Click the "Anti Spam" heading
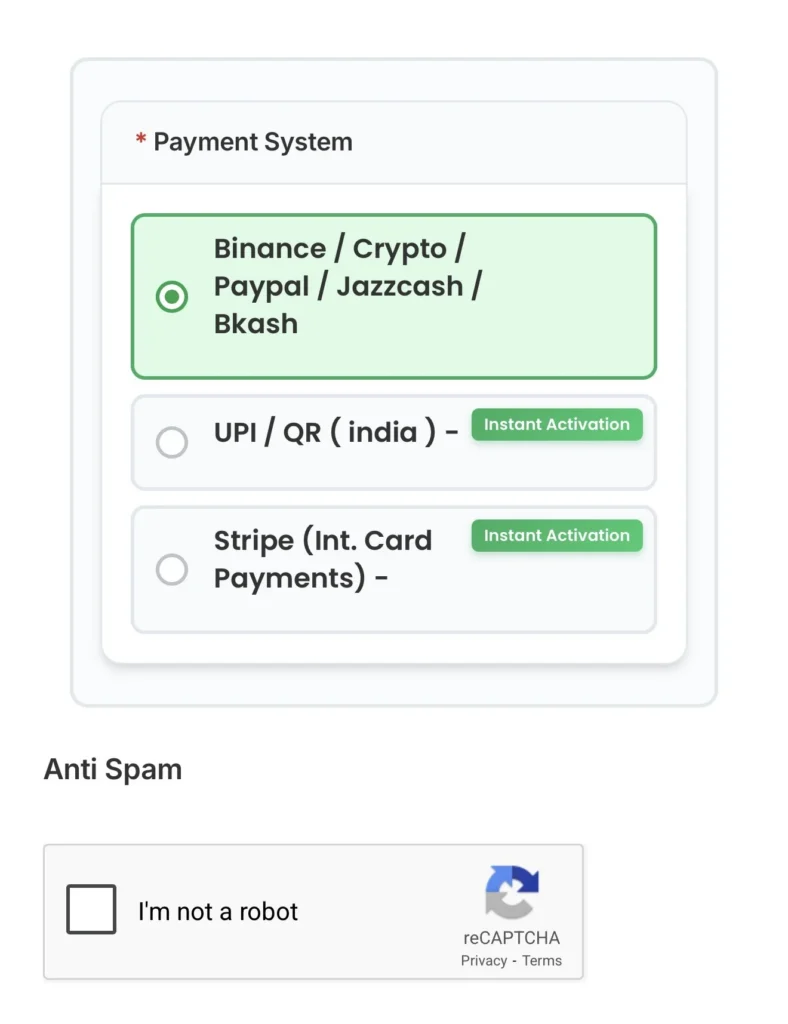Image resolution: width=788 pixels, height=1024 pixels. point(113,770)
